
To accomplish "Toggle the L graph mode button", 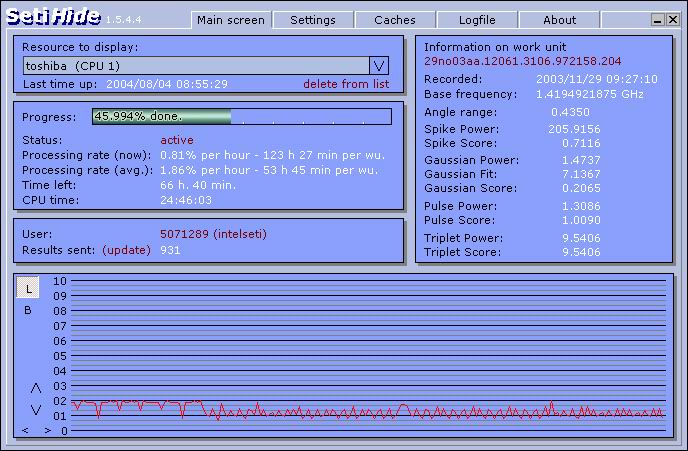I will (28, 288).
